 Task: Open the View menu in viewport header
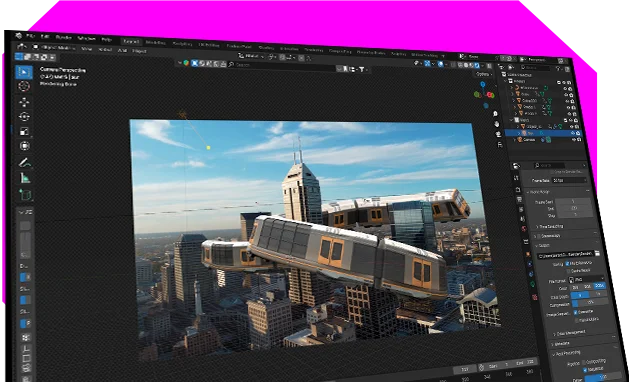86,49
